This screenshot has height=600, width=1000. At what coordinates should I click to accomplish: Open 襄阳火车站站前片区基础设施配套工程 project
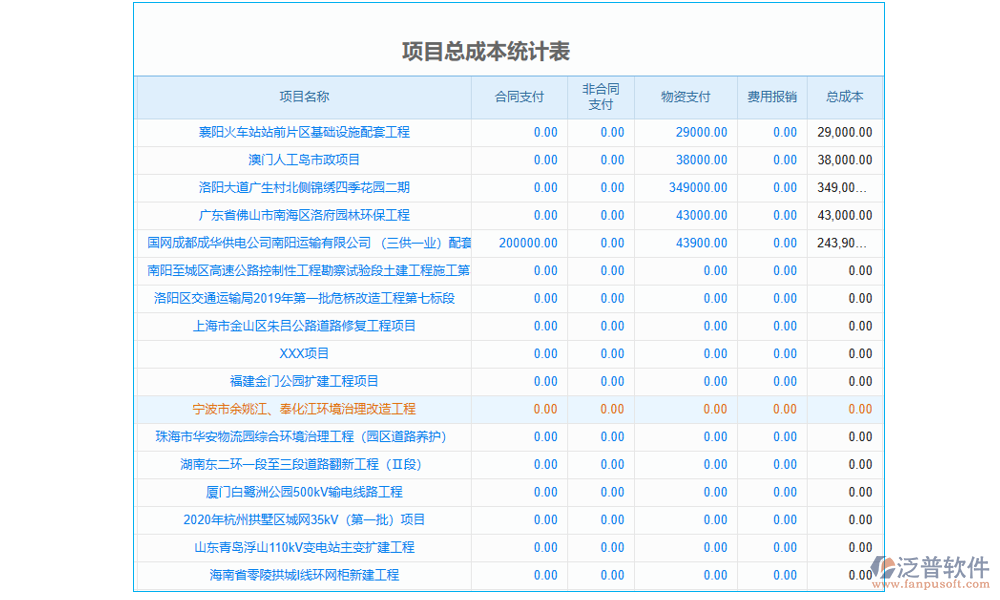coord(302,132)
